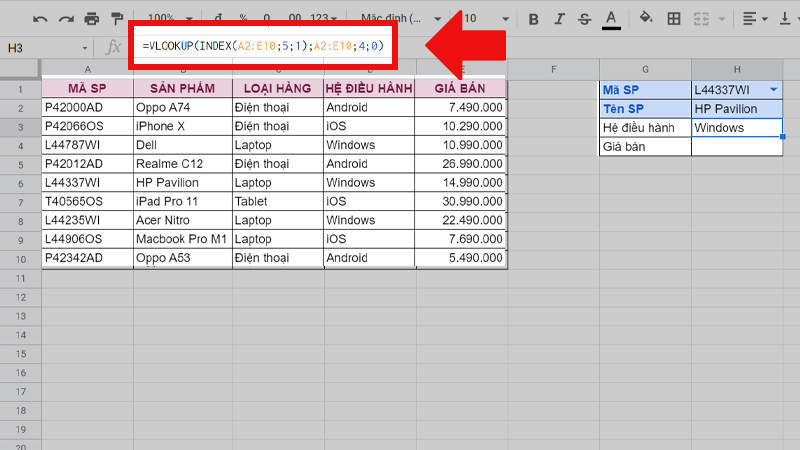Select cell L44337WI in column A

coord(88,183)
